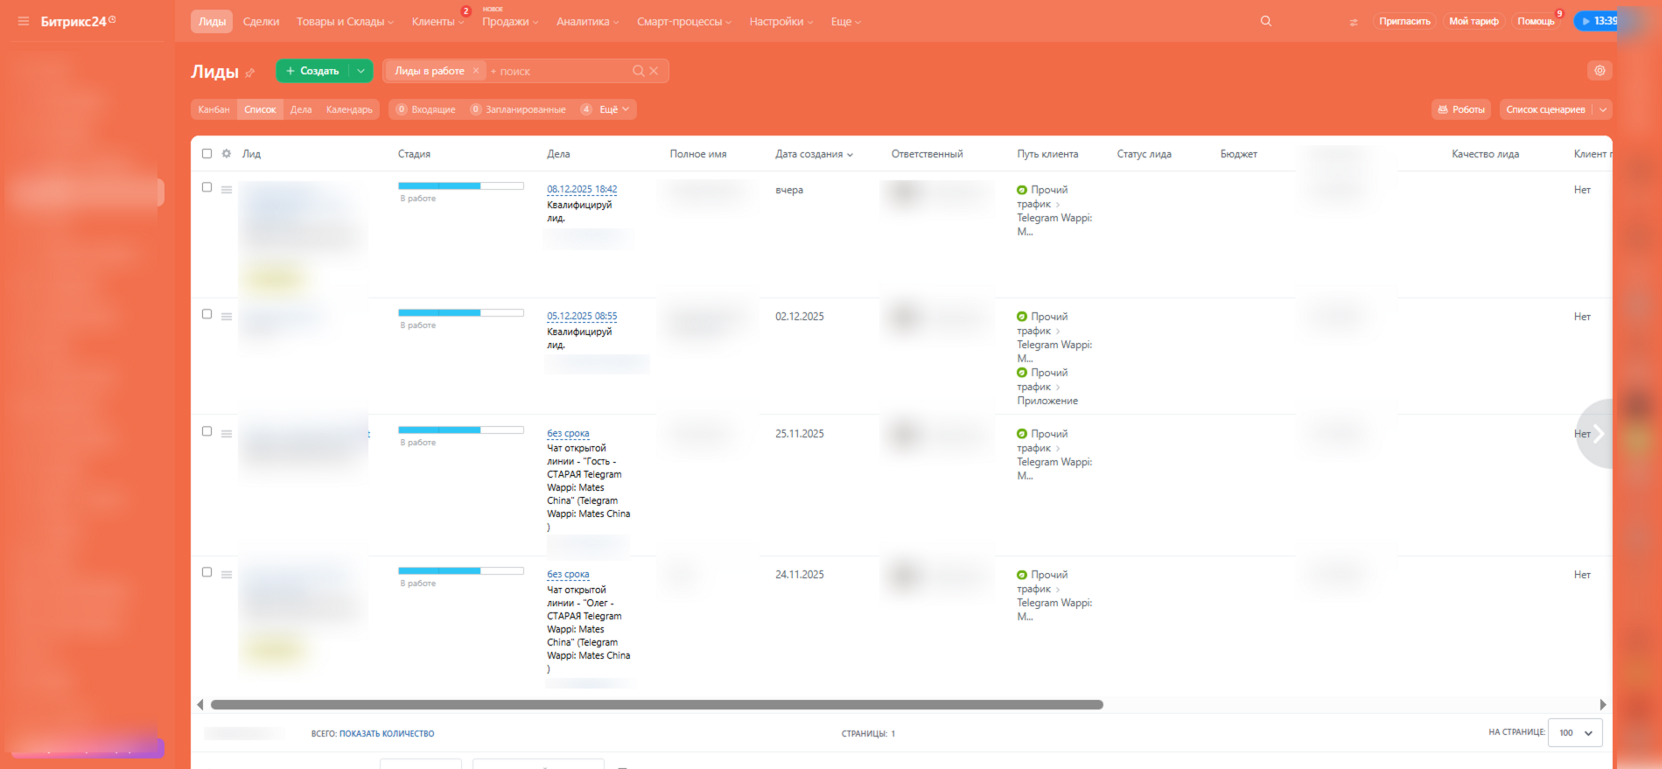Tick the select-all checkbox in header
Screen dimensions: 1662x769
[207, 154]
